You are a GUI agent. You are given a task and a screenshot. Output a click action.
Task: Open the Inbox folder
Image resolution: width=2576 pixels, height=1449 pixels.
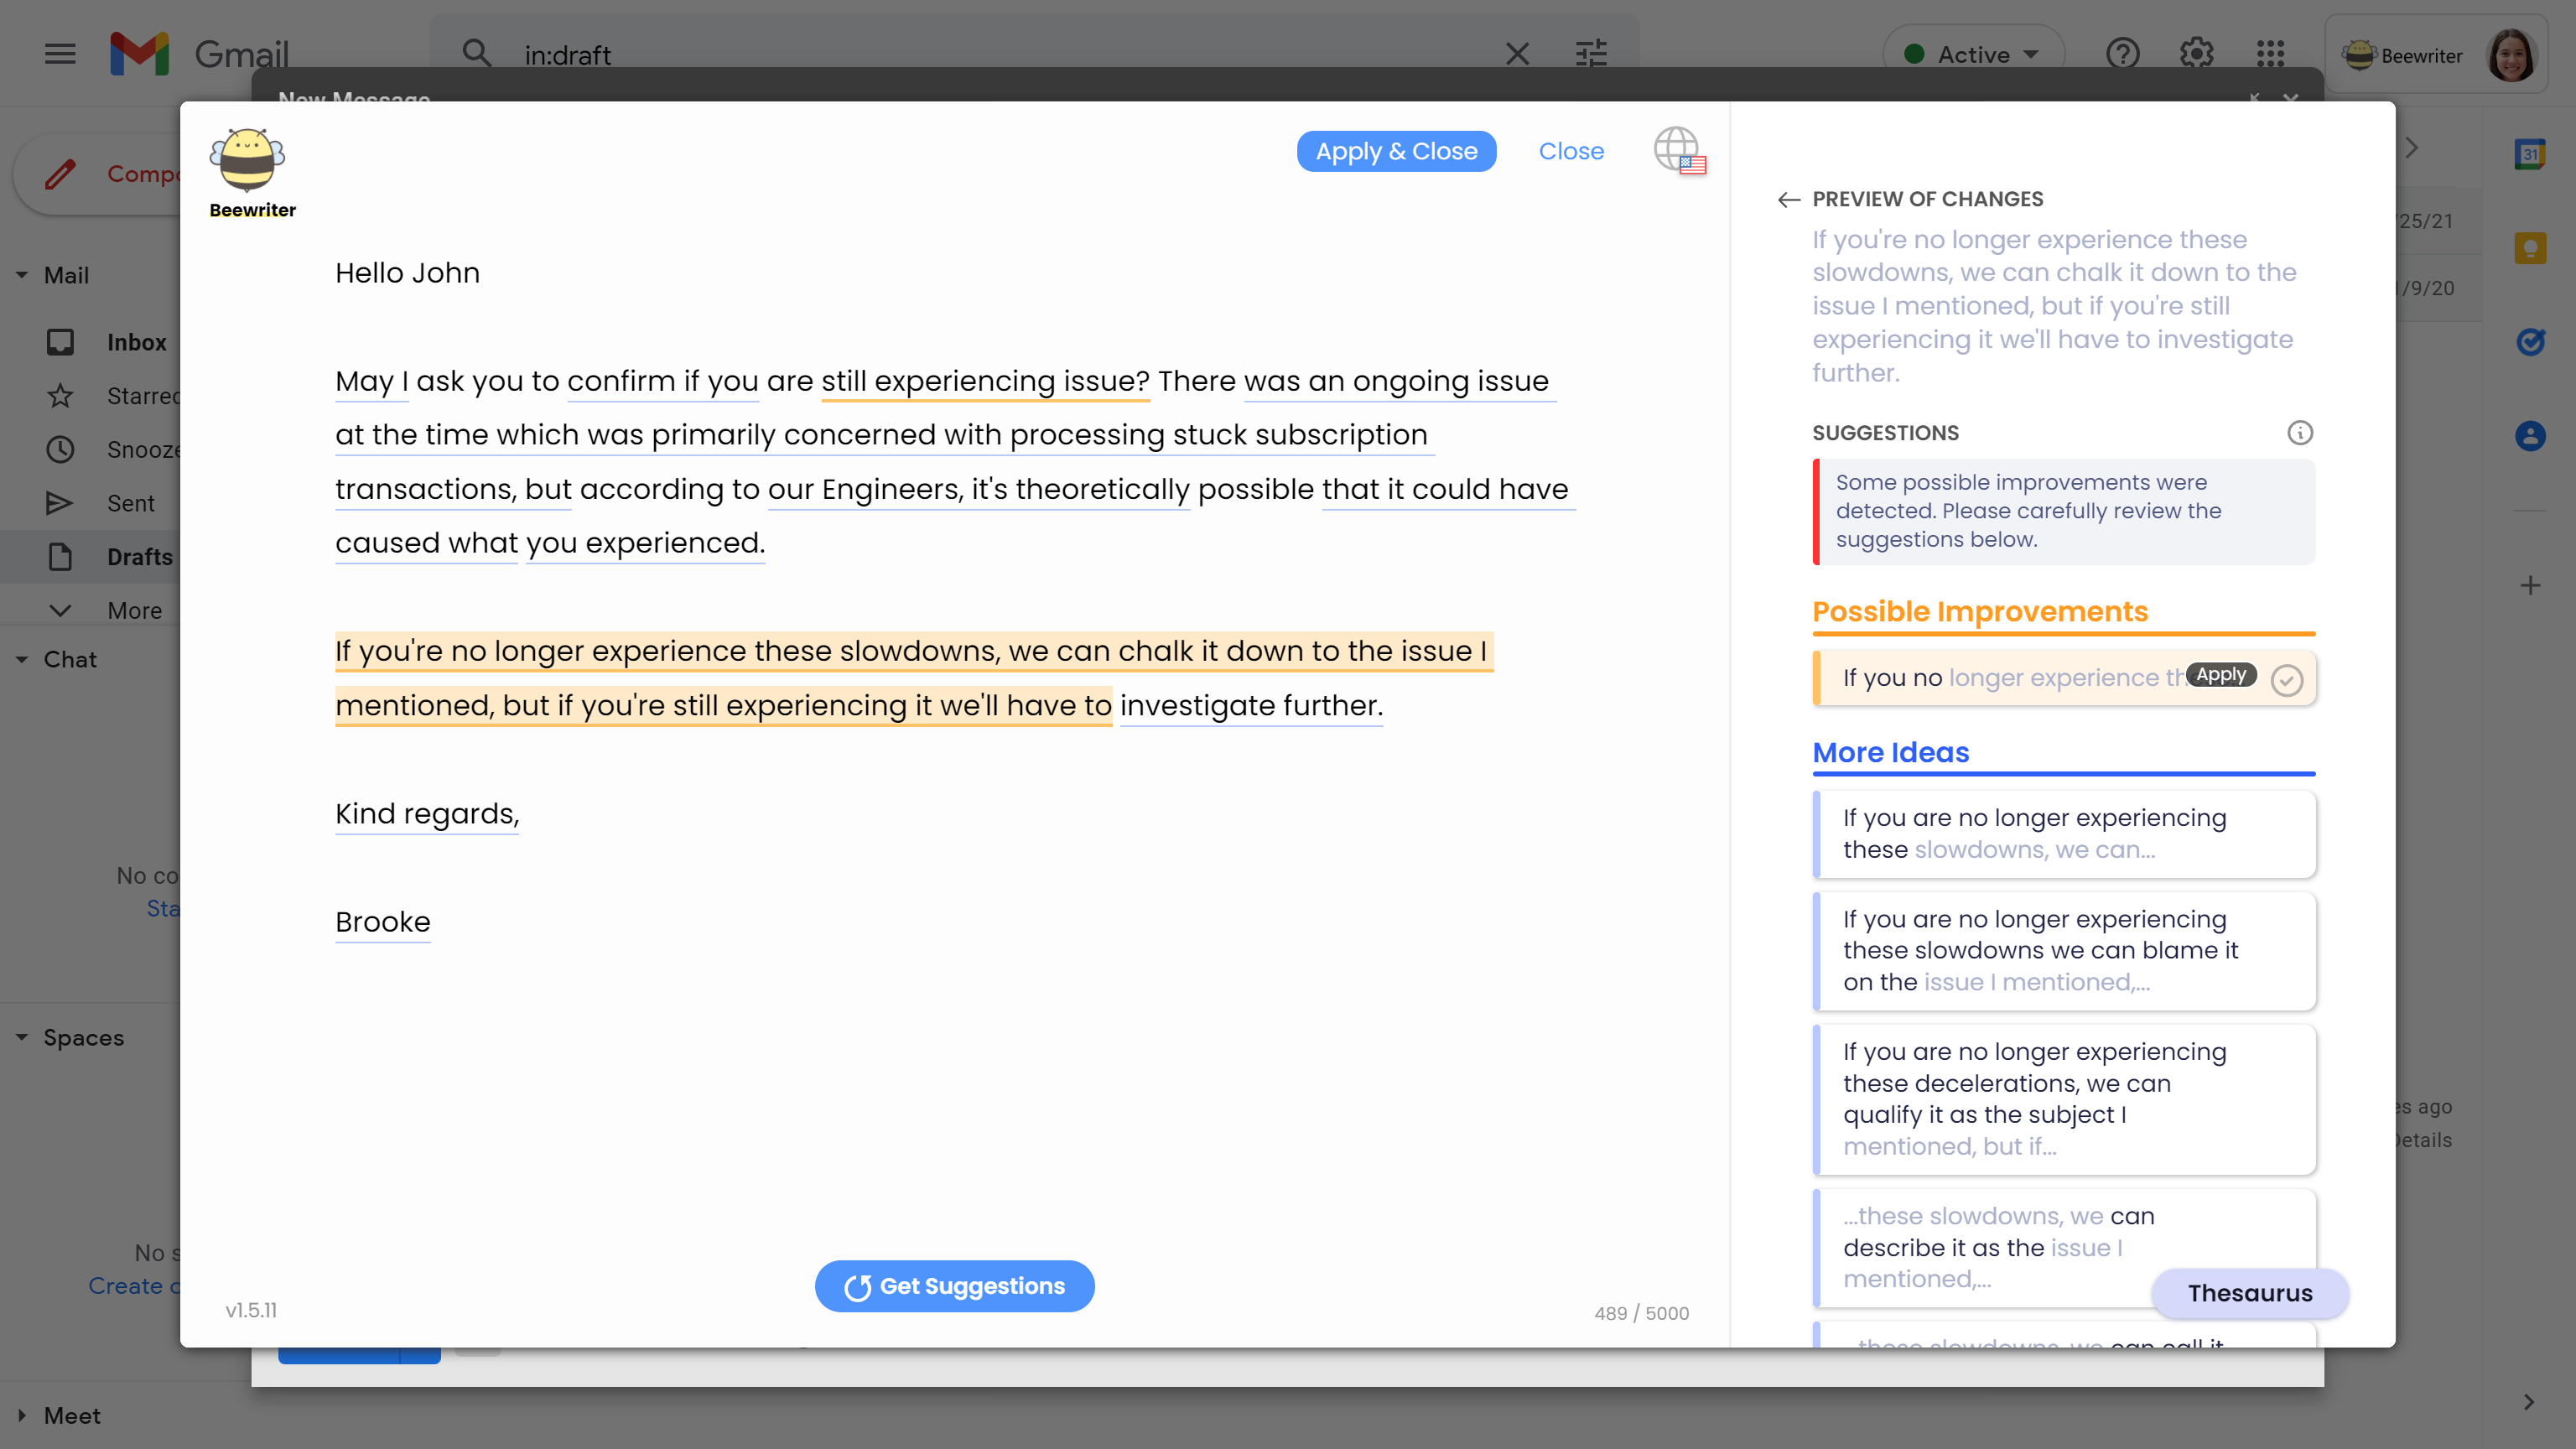click(x=136, y=342)
